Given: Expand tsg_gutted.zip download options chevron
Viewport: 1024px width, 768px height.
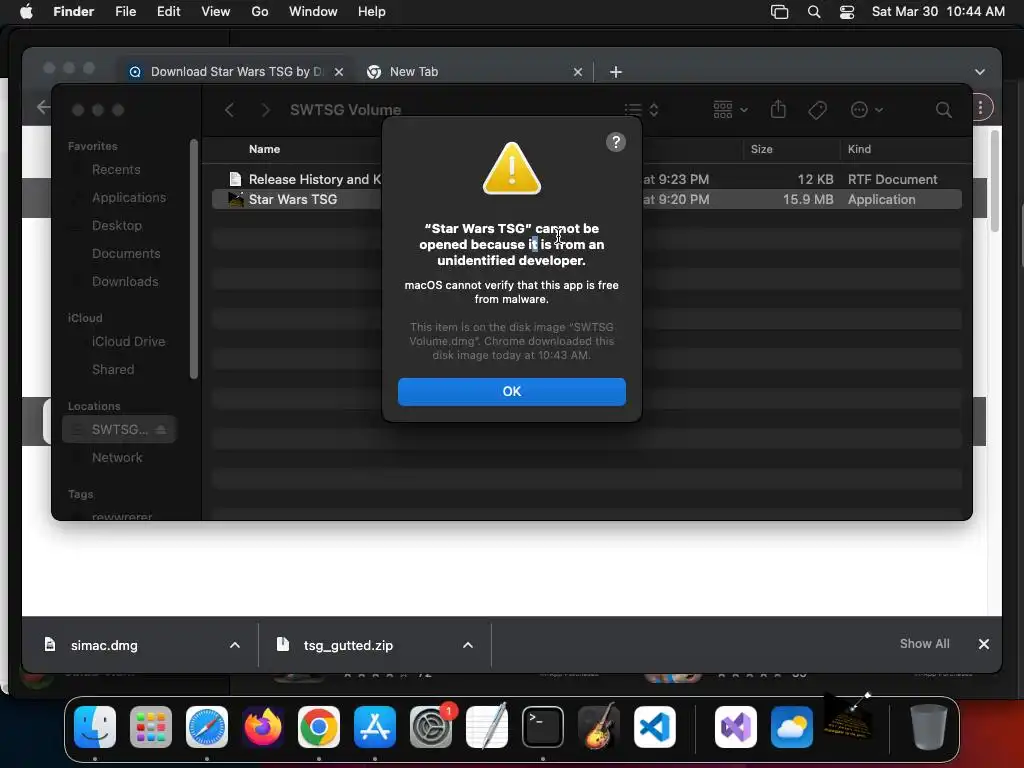Looking at the screenshot, I should 468,645.
